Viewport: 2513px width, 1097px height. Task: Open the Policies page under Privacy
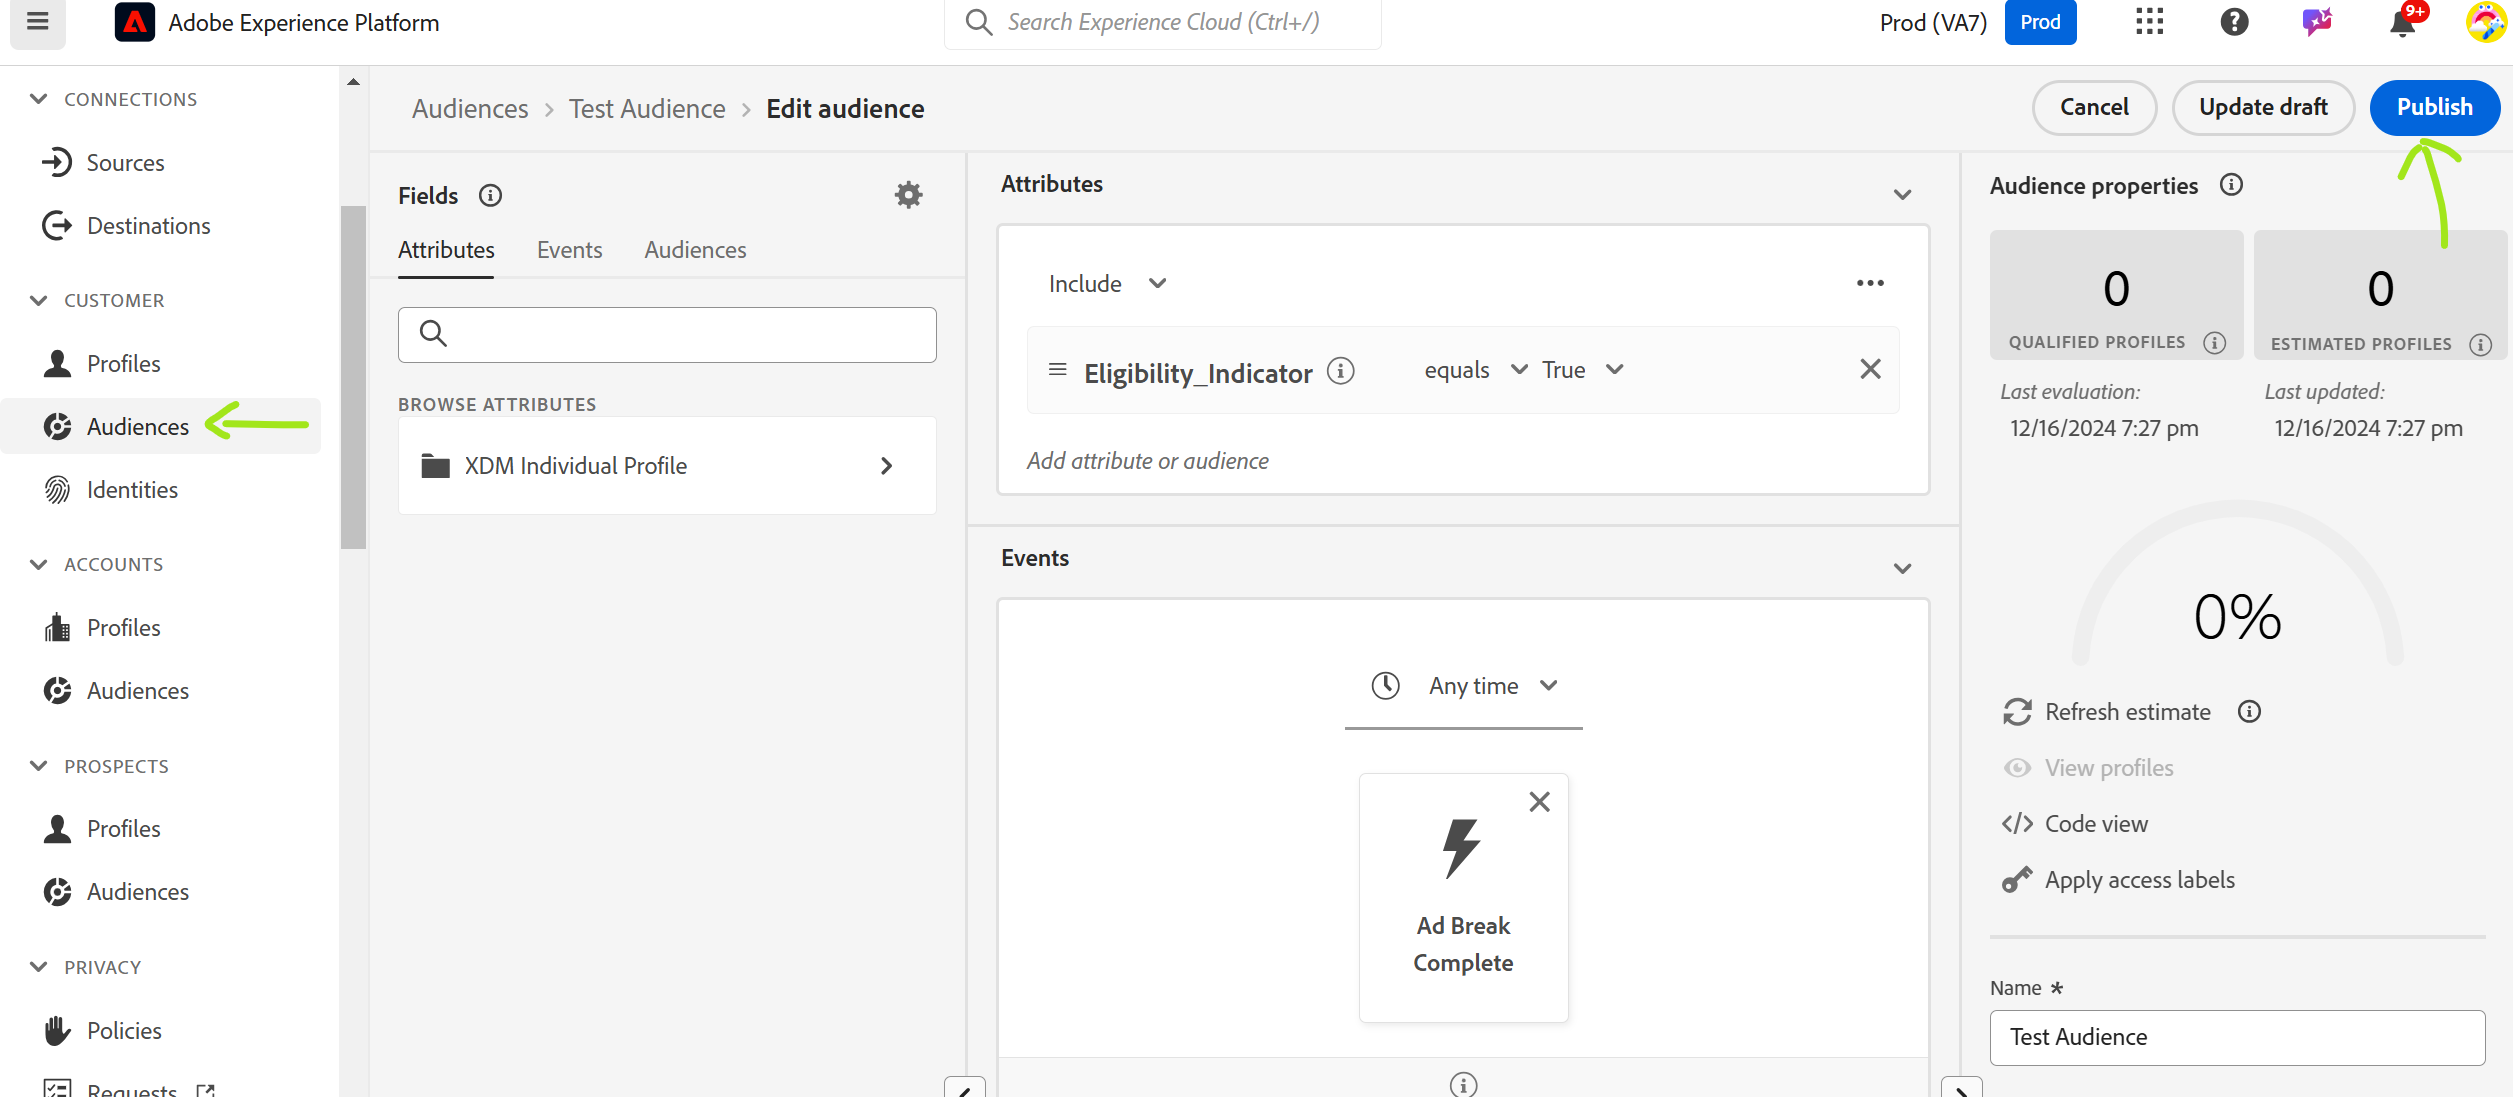click(122, 1030)
